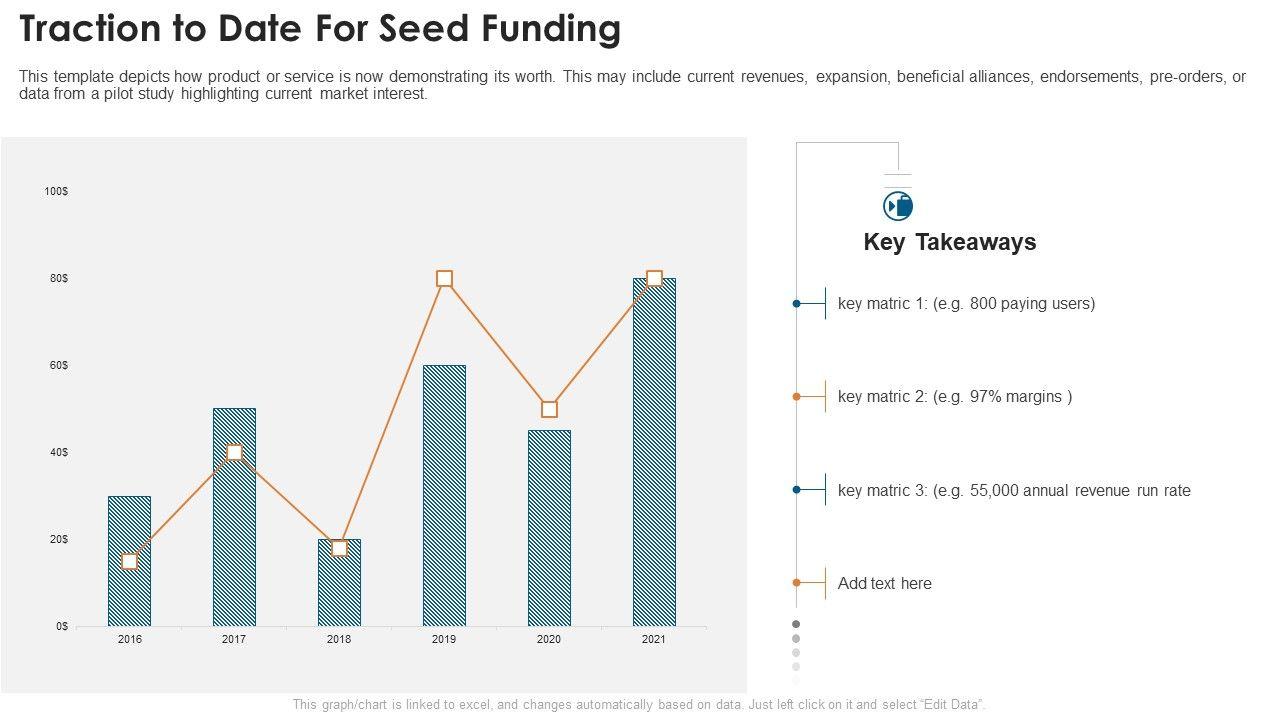Click the 2020 hatched bar
The height and width of the screenshot is (720, 1280).
549,530
